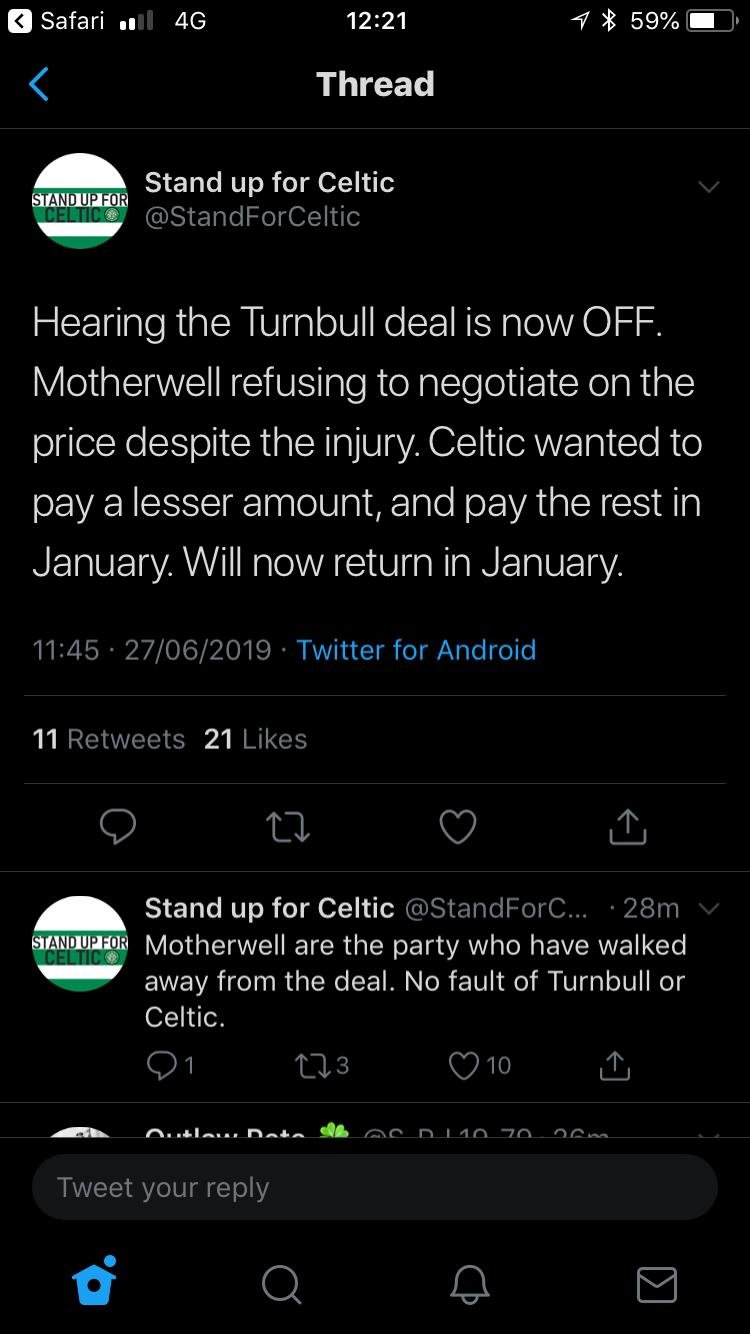Open Stand up for Celtic profile avatar
This screenshot has height=1334, width=750.
80,200
